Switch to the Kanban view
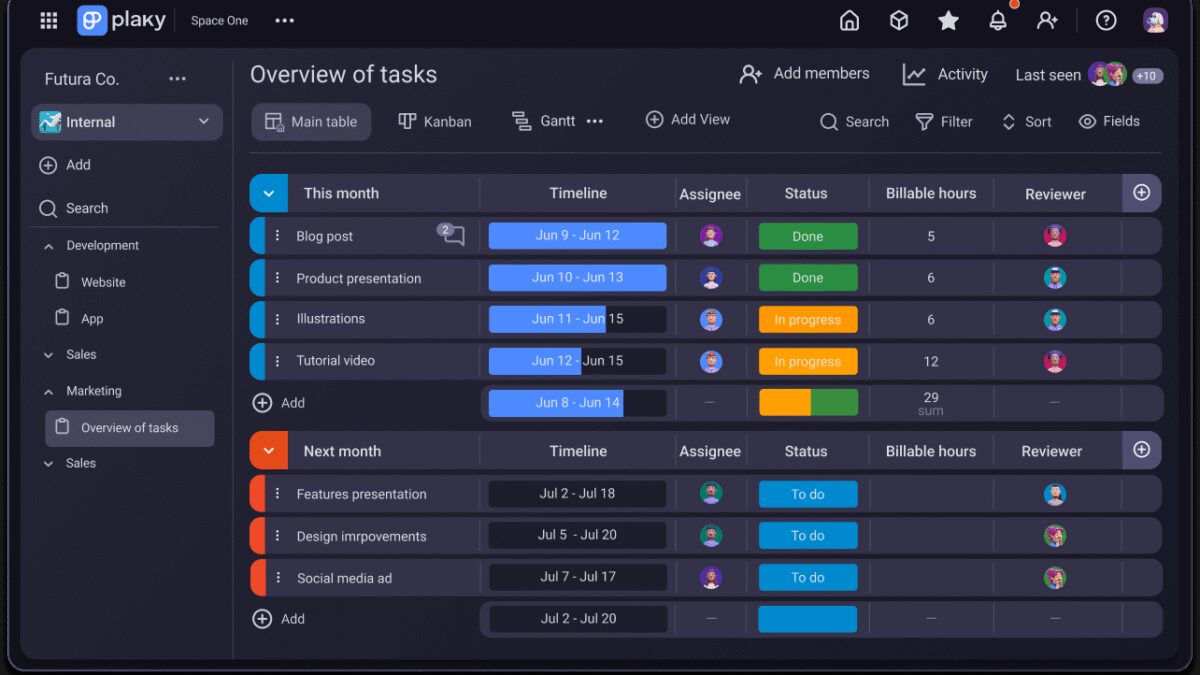The image size is (1200, 675). coord(435,122)
